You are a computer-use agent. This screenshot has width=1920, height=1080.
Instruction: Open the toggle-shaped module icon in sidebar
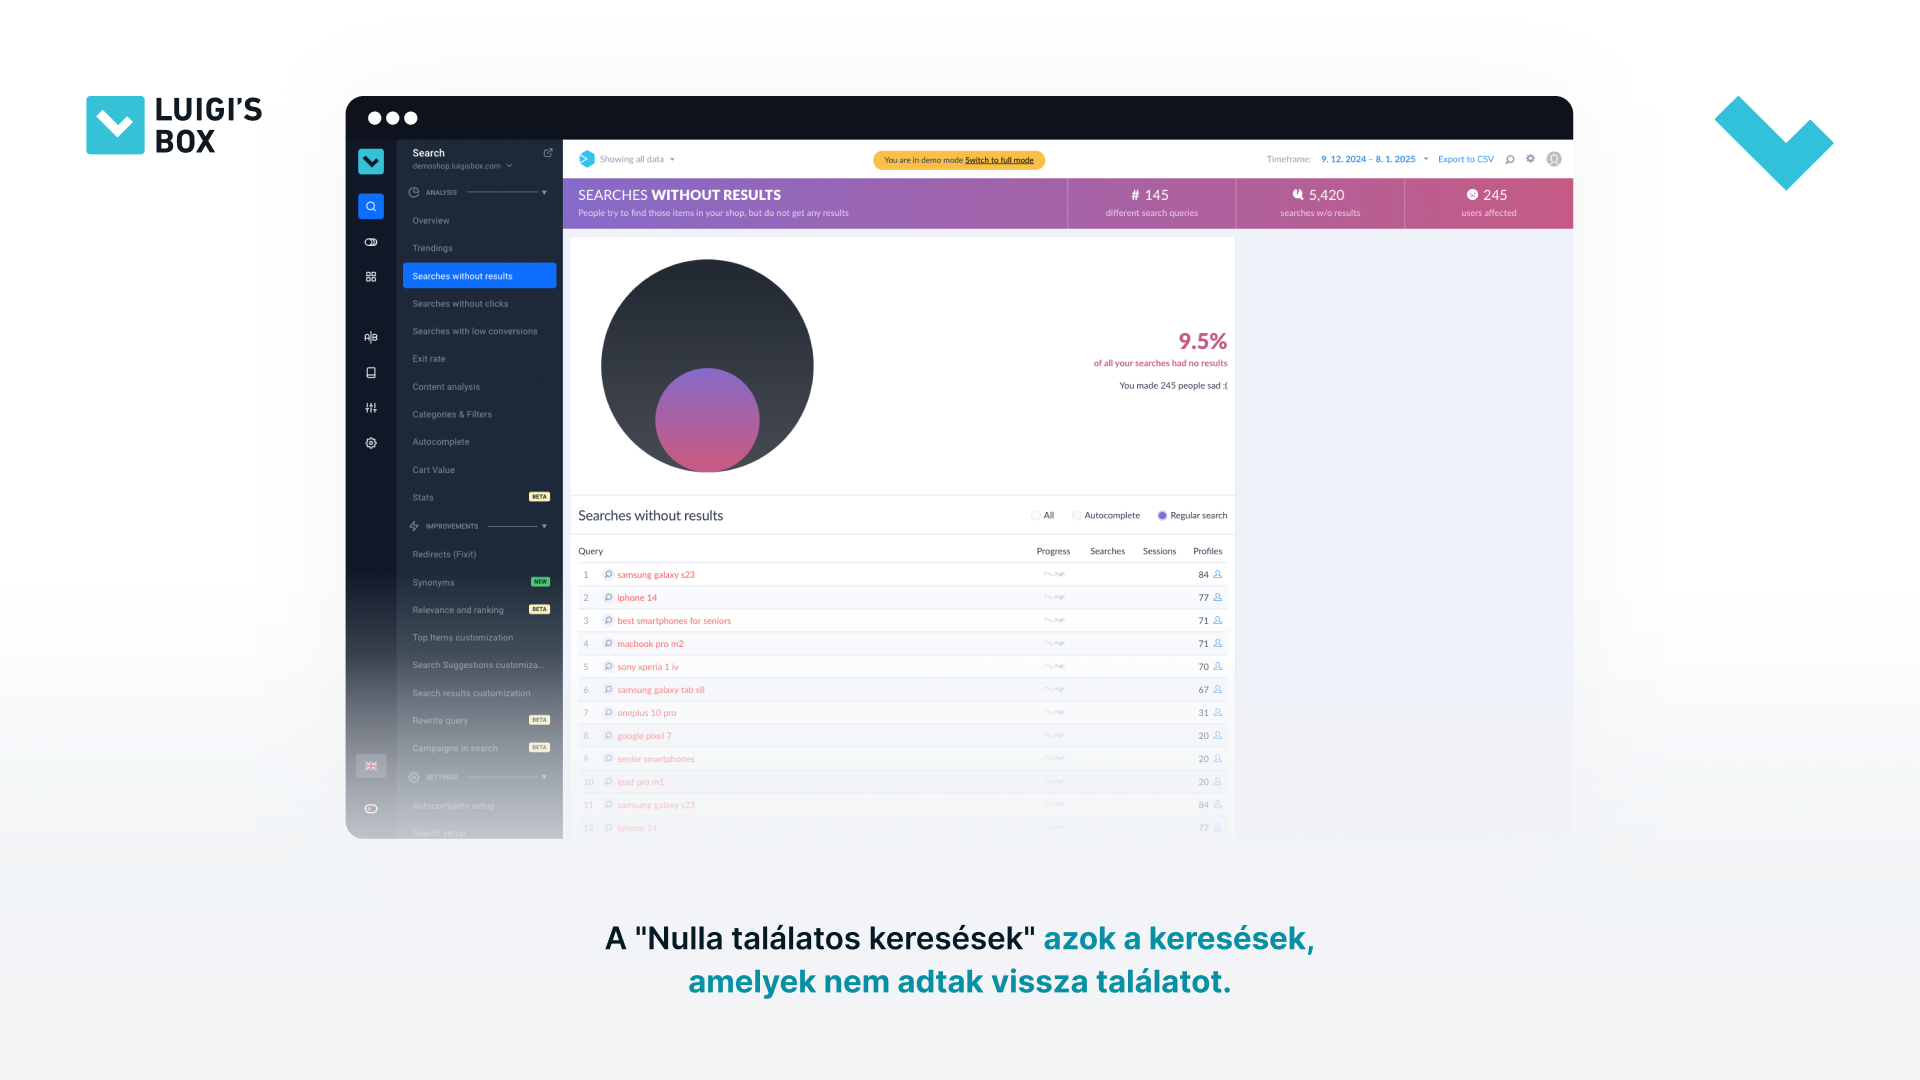[x=371, y=242]
